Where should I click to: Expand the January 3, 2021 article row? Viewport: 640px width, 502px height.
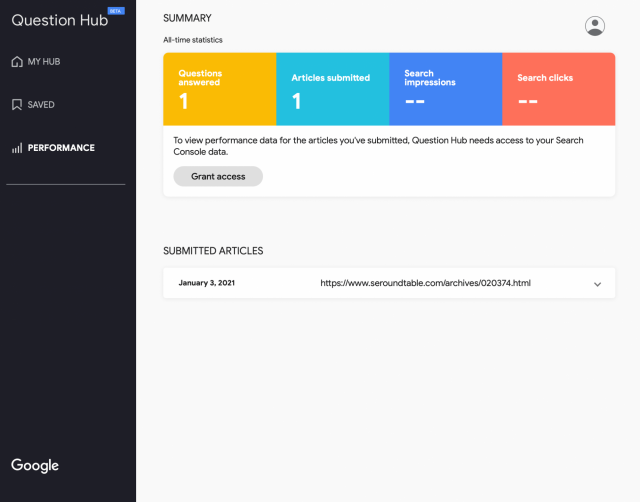pyautogui.click(x=597, y=284)
